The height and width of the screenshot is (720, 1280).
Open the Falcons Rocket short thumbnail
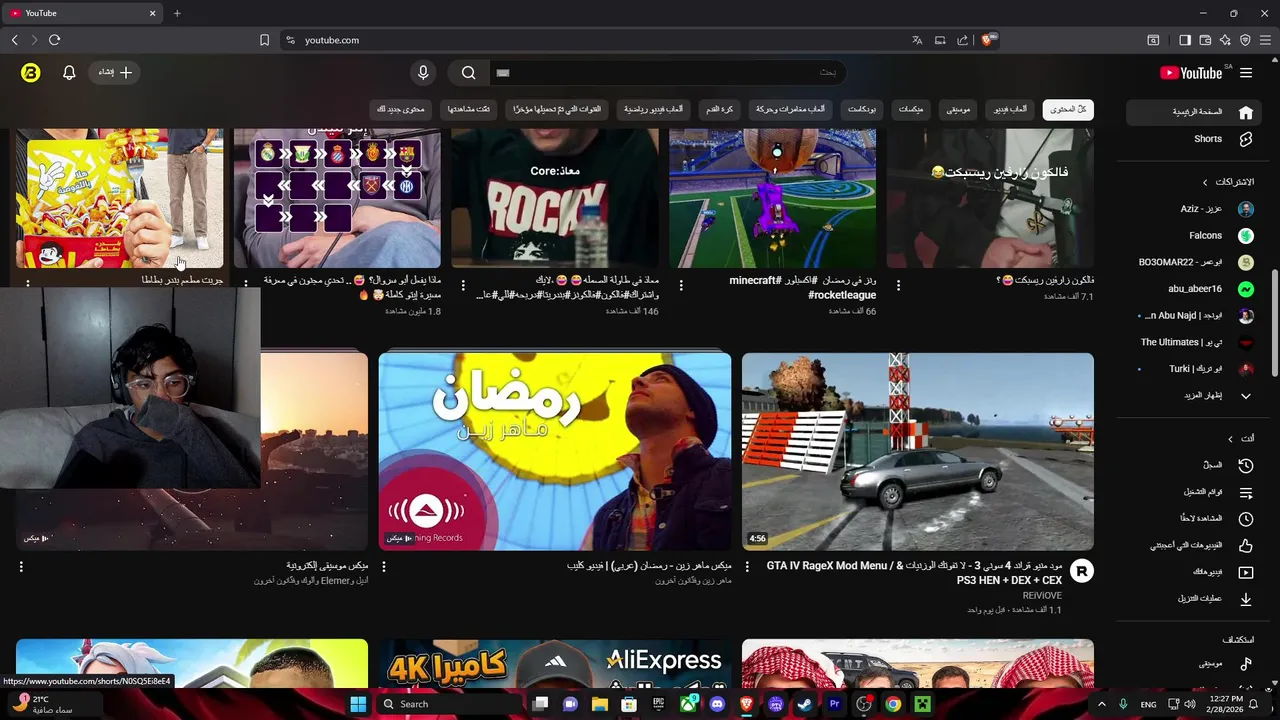[990, 198]
